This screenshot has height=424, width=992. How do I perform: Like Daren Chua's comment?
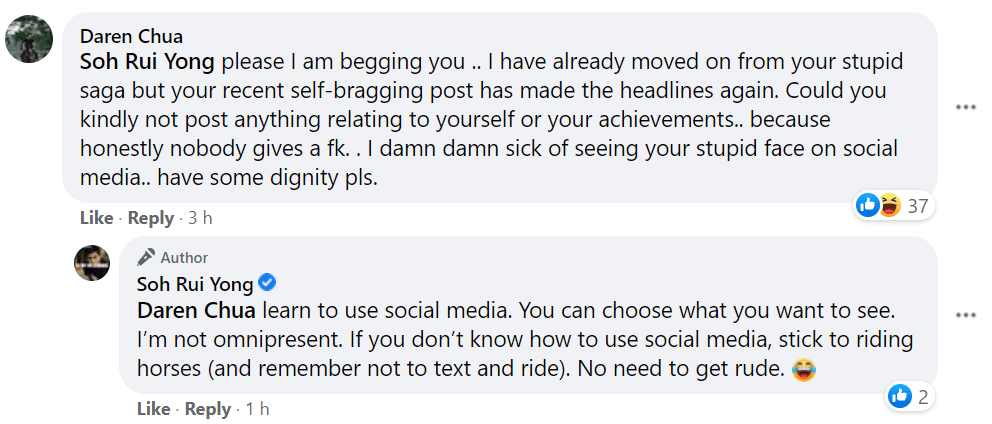point(97,218)
